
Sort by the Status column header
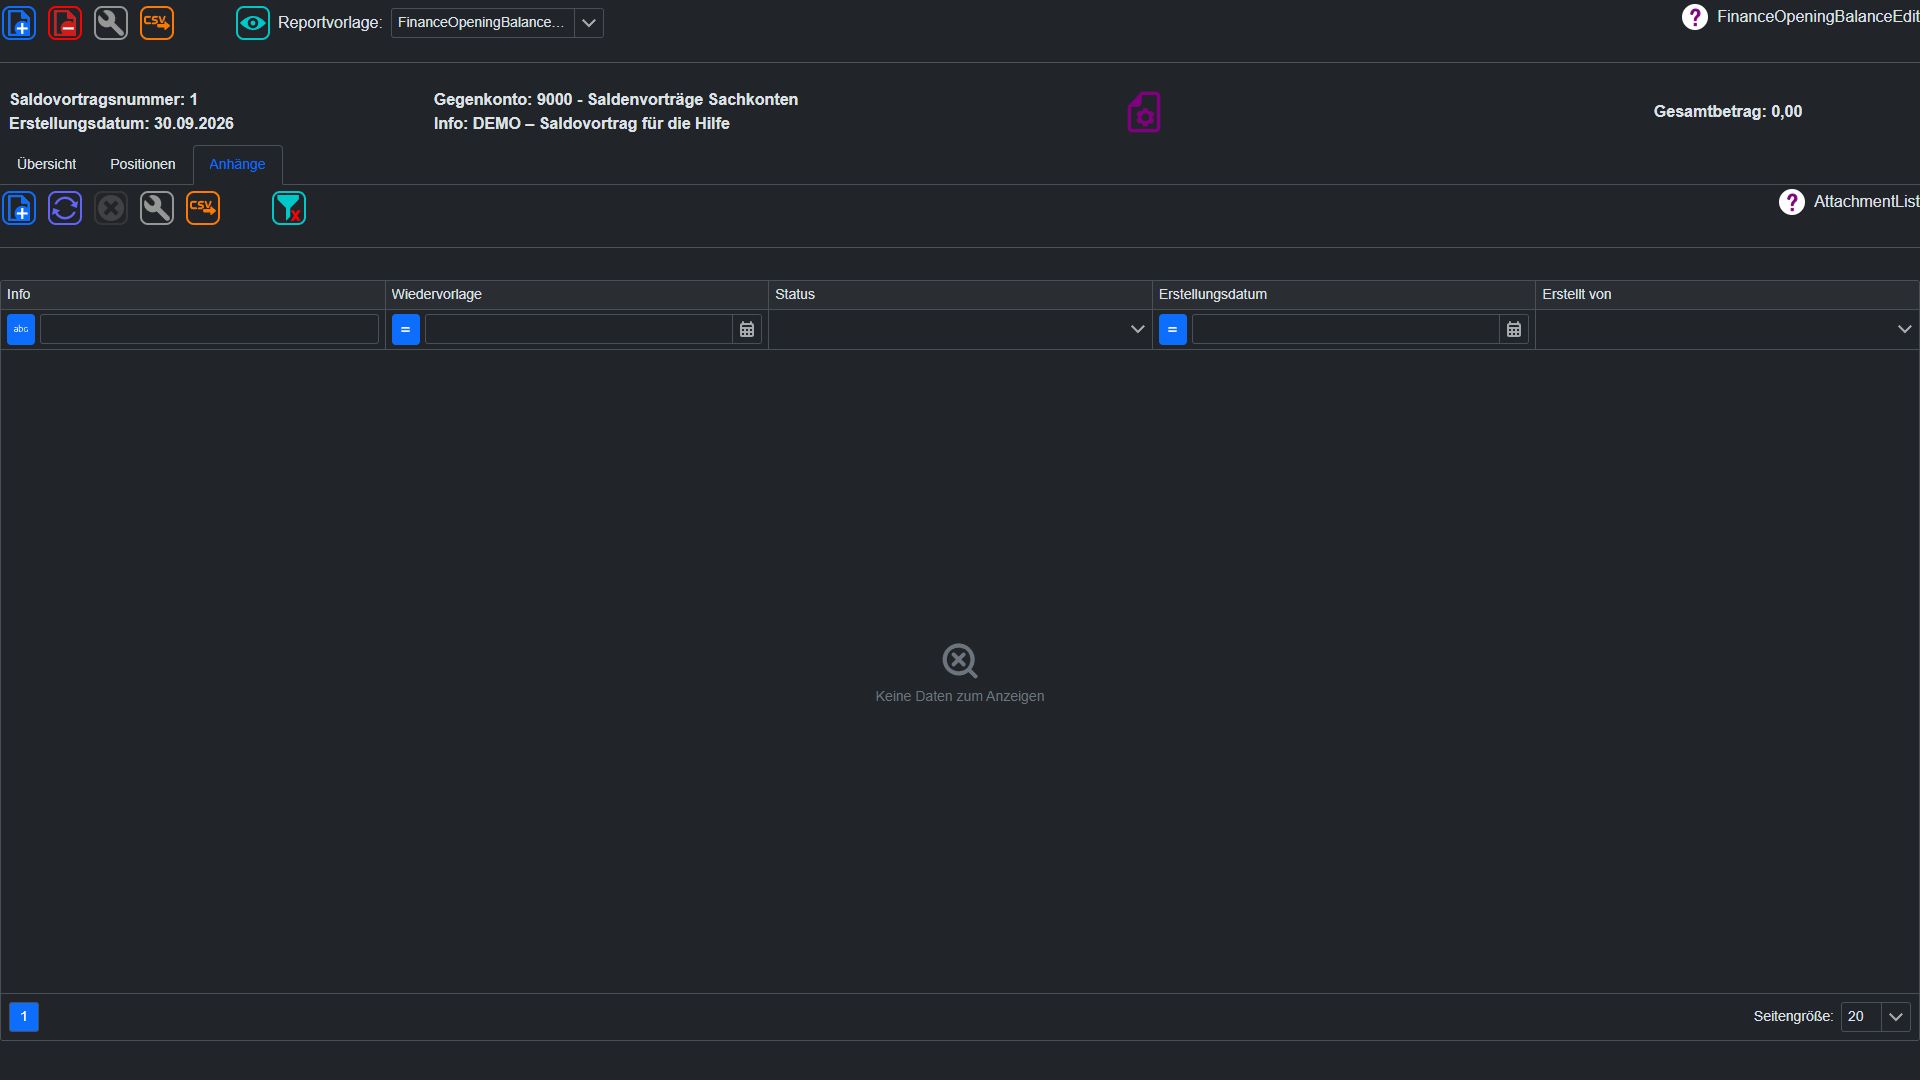(x=960, y=294)
